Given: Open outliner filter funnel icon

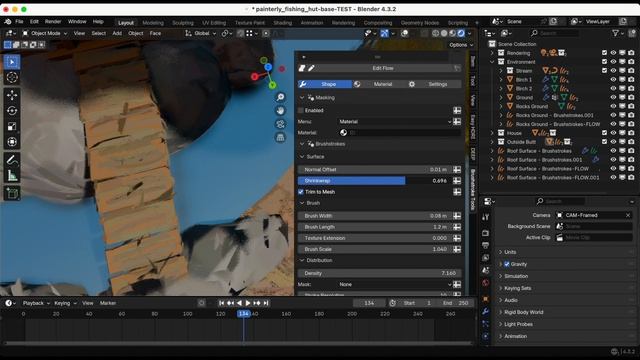Looking at the screenshot, I should [615, 33].
